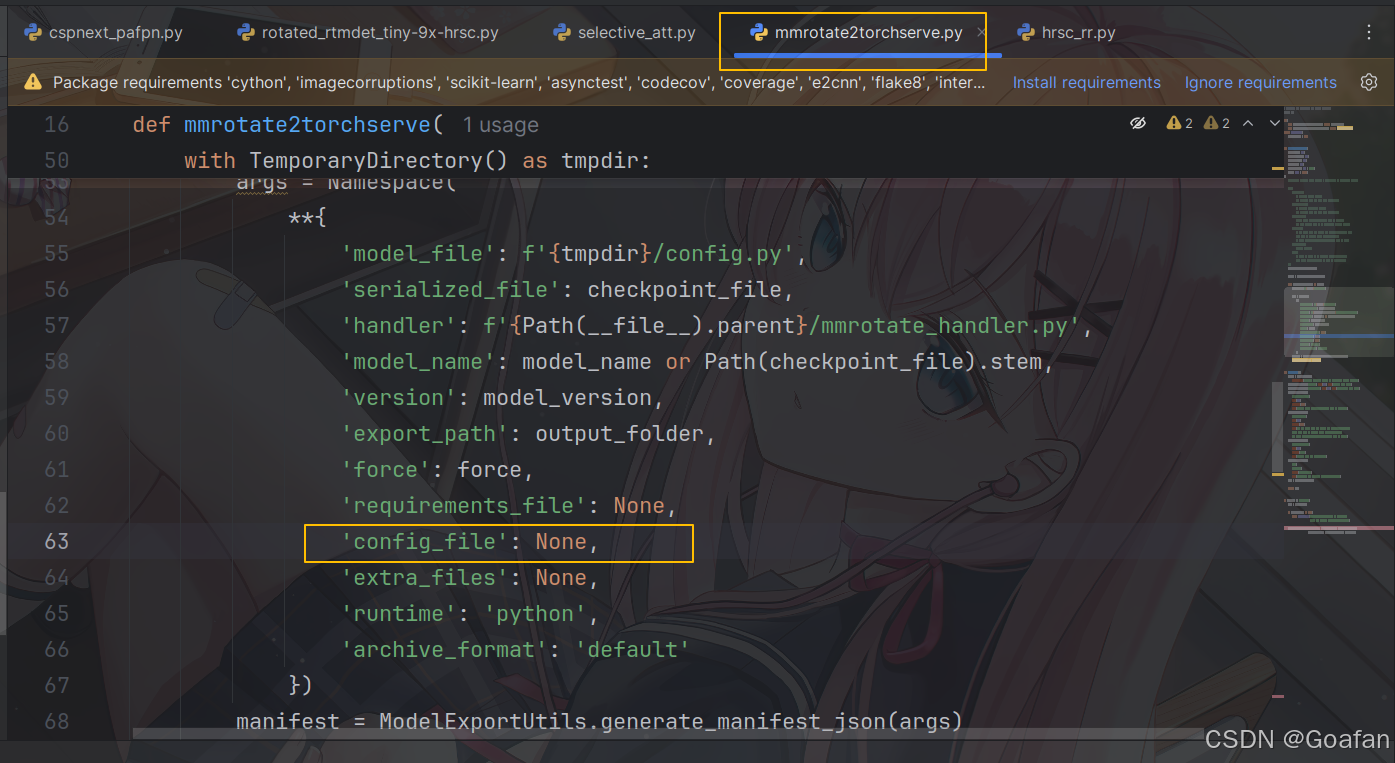Image resolution: width=1395 pixels, height=763 pixels.
Task: Switch to the selective_att.py tab
Action: point(635,31)
